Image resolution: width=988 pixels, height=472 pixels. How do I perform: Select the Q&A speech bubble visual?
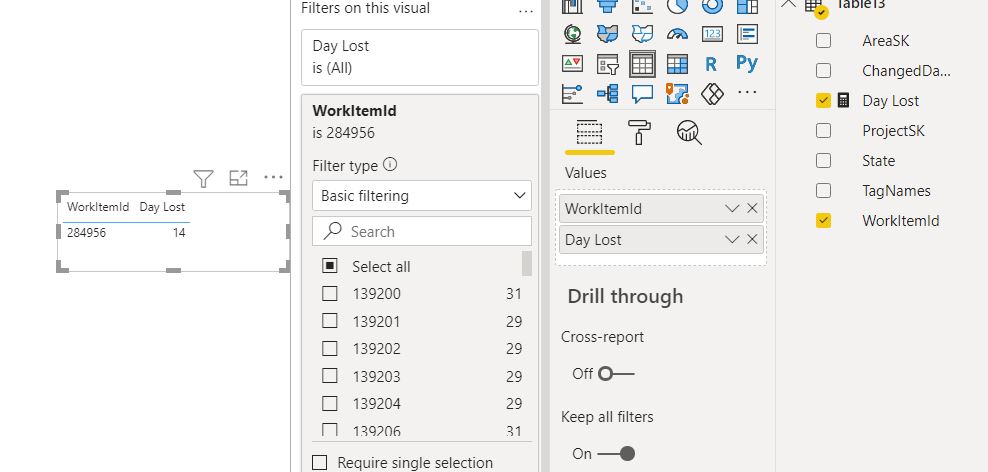pyautogui.click(x=642, y=94)
